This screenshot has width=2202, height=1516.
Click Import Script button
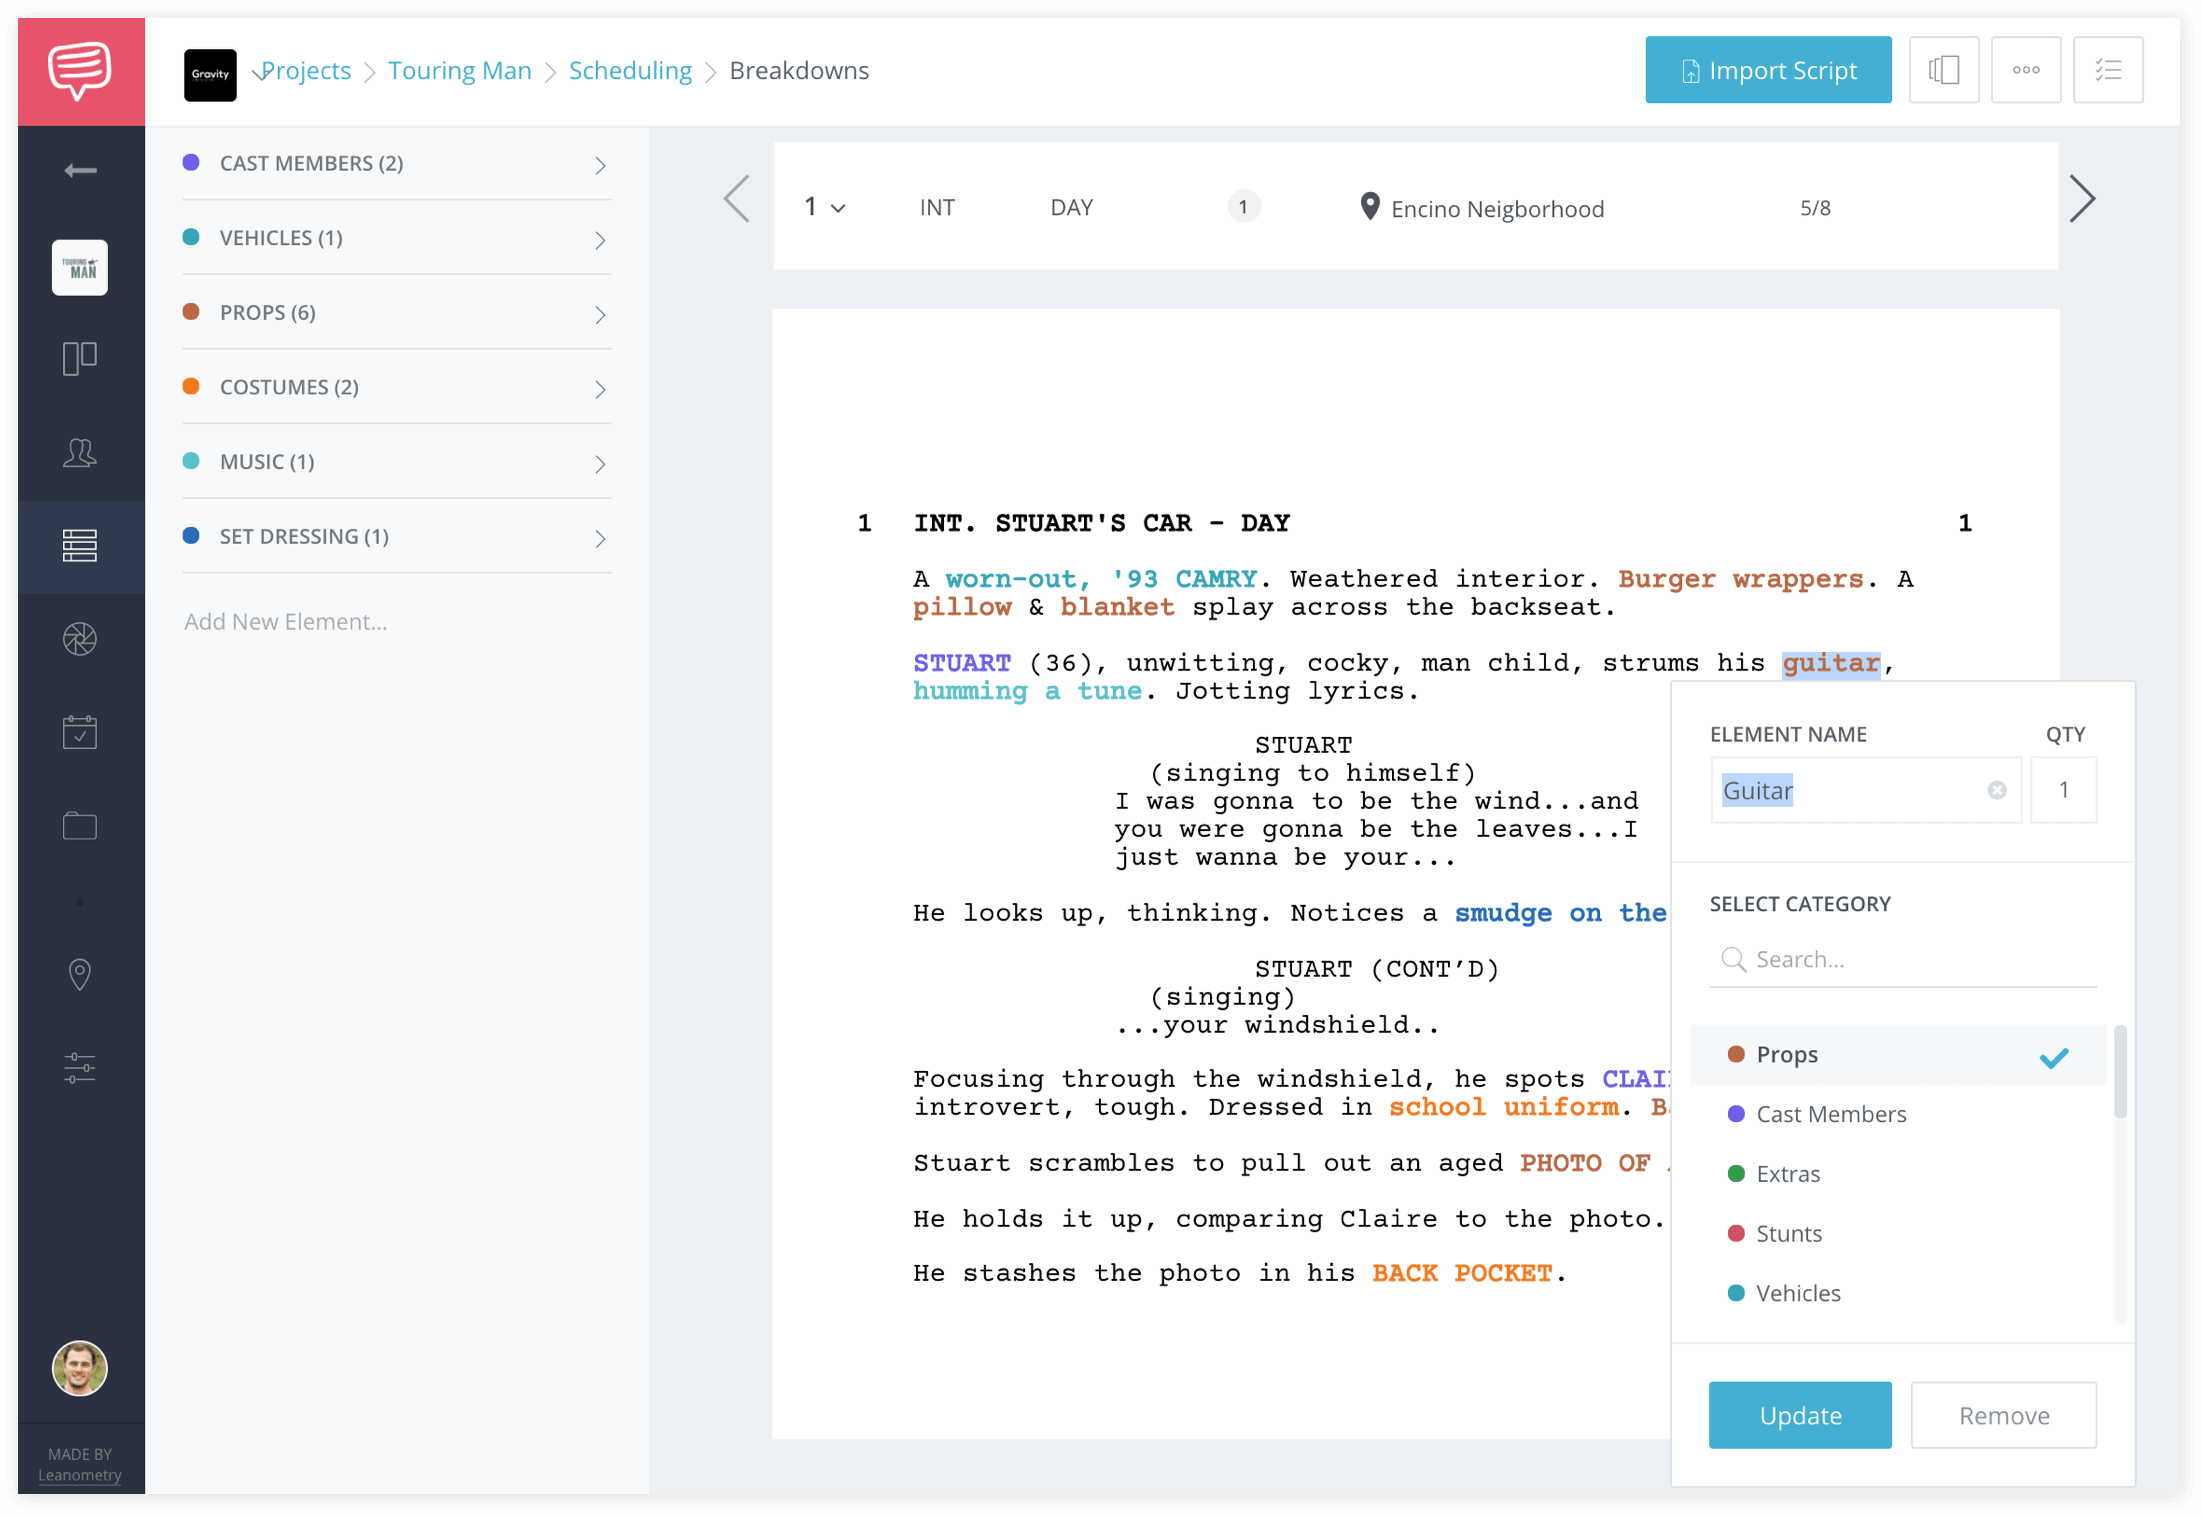(1769, 69)
